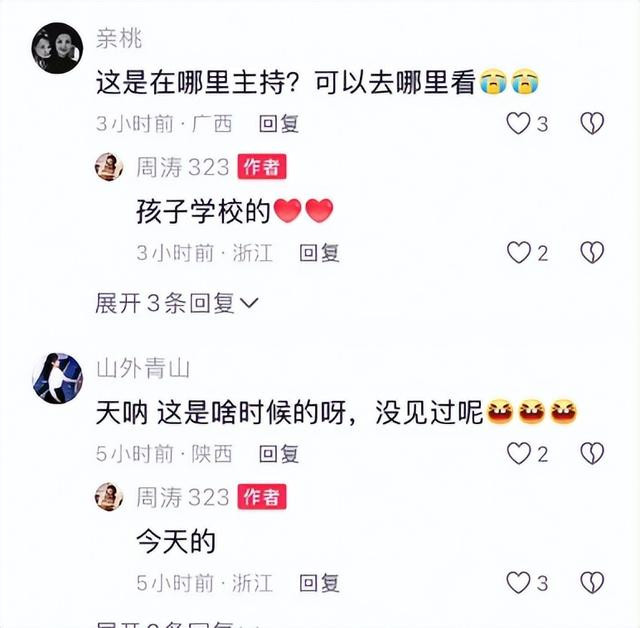640x628 pixels.
Task: Open username 亲桃 profile link
Action: (119, 39)
